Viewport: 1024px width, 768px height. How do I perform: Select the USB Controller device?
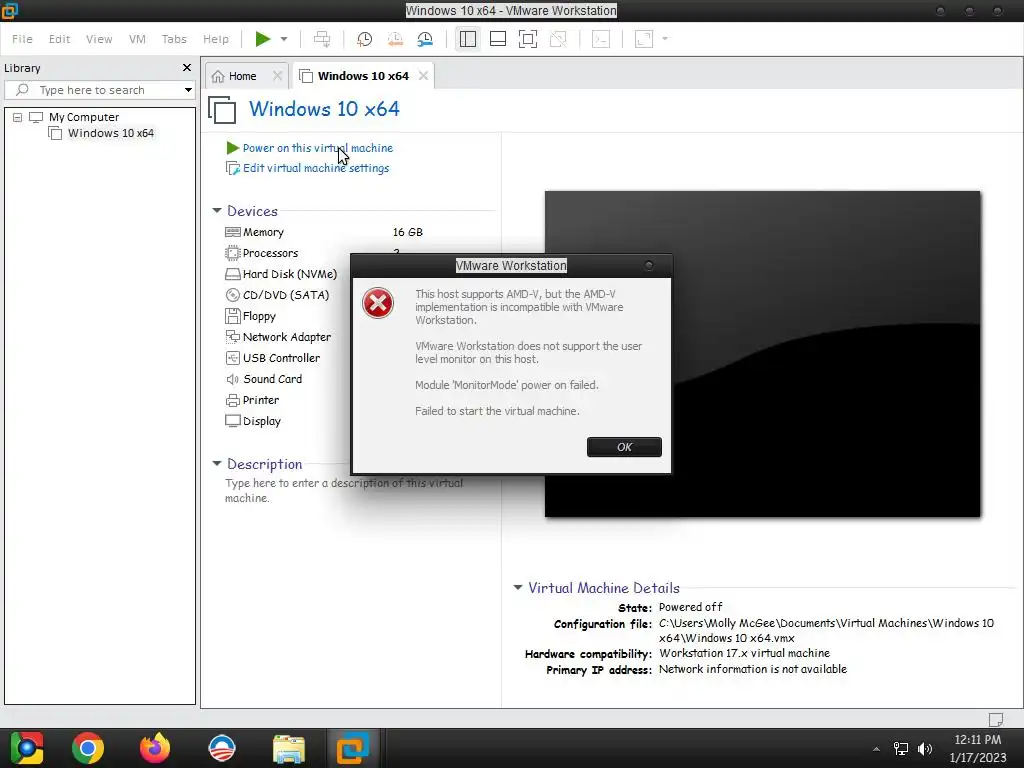pyautogui.click(x=281, y=358)
